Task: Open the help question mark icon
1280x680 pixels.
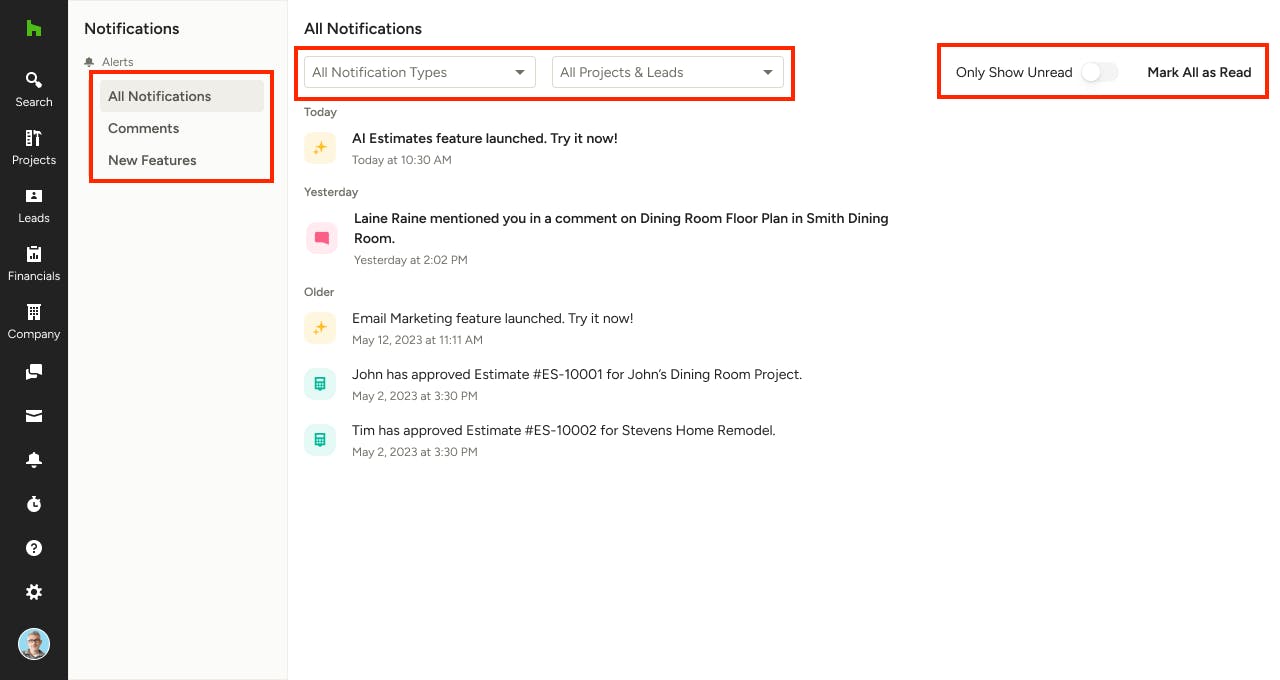Action: (34, 548)
